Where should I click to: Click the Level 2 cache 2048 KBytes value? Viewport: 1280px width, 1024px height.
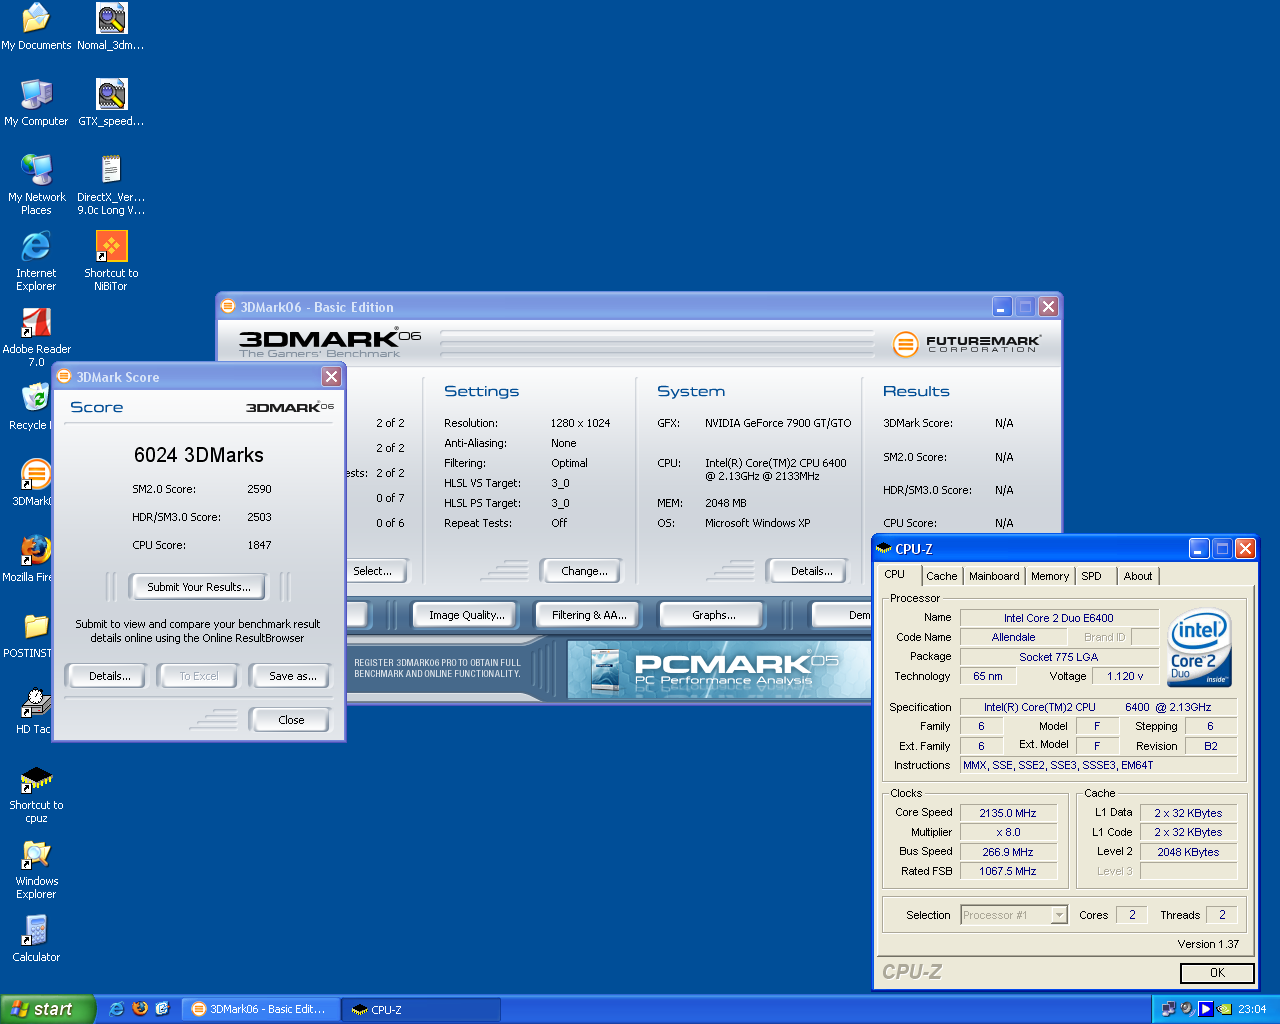pyautogui.click(x=1188, y=852)
